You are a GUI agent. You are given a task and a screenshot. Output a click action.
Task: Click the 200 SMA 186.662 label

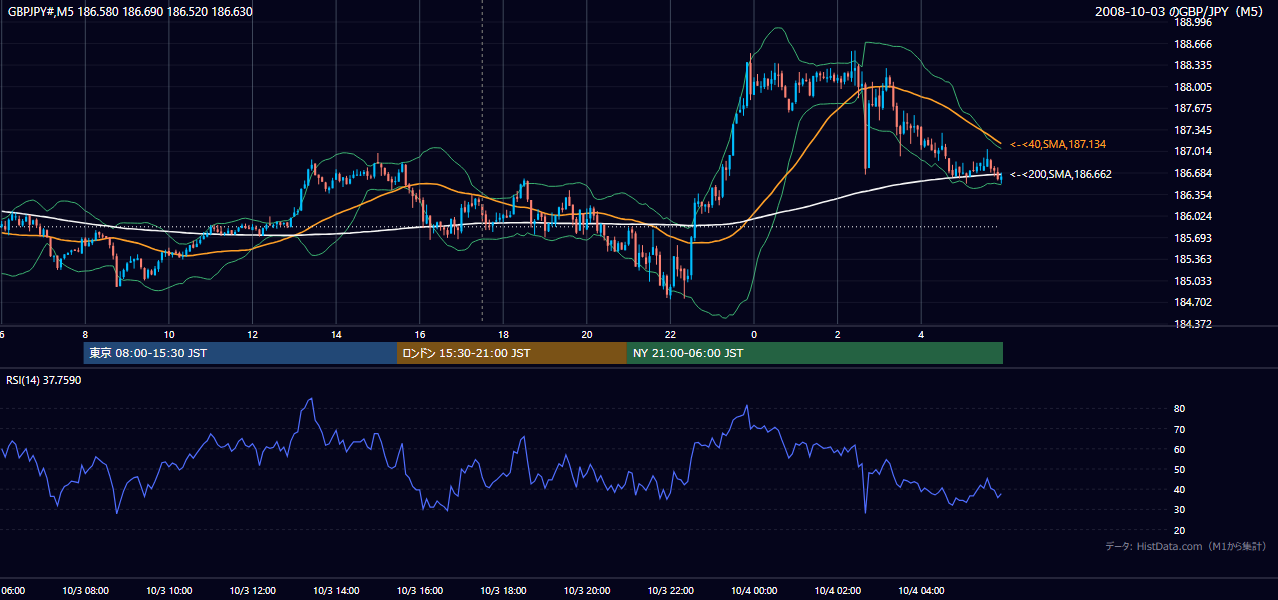(x=1061, y=174)
